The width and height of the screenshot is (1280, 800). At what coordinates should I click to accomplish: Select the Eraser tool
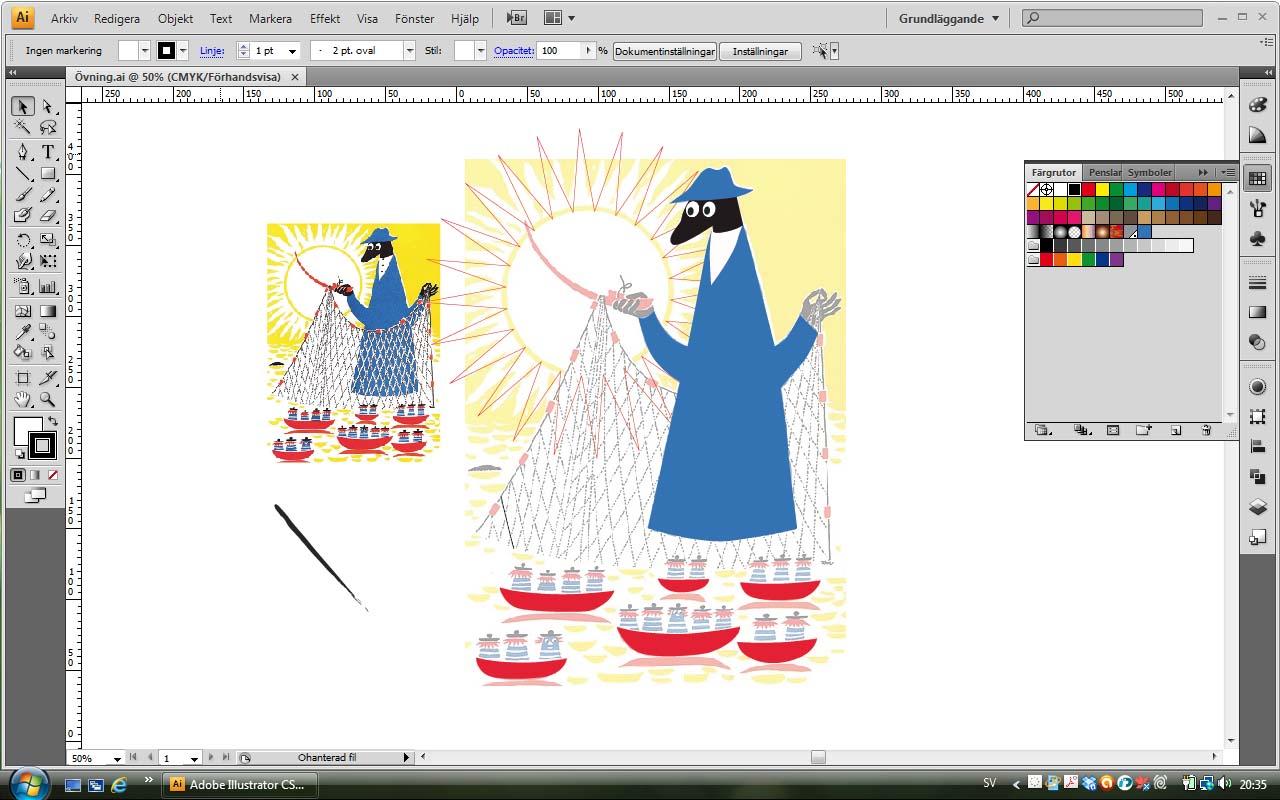coord(47,216)
